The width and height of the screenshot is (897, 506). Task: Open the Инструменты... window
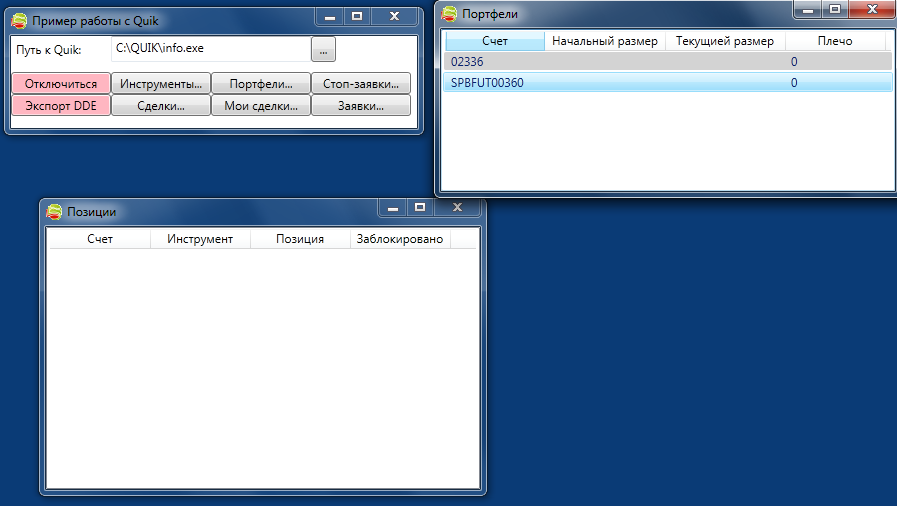coord(161,83)
